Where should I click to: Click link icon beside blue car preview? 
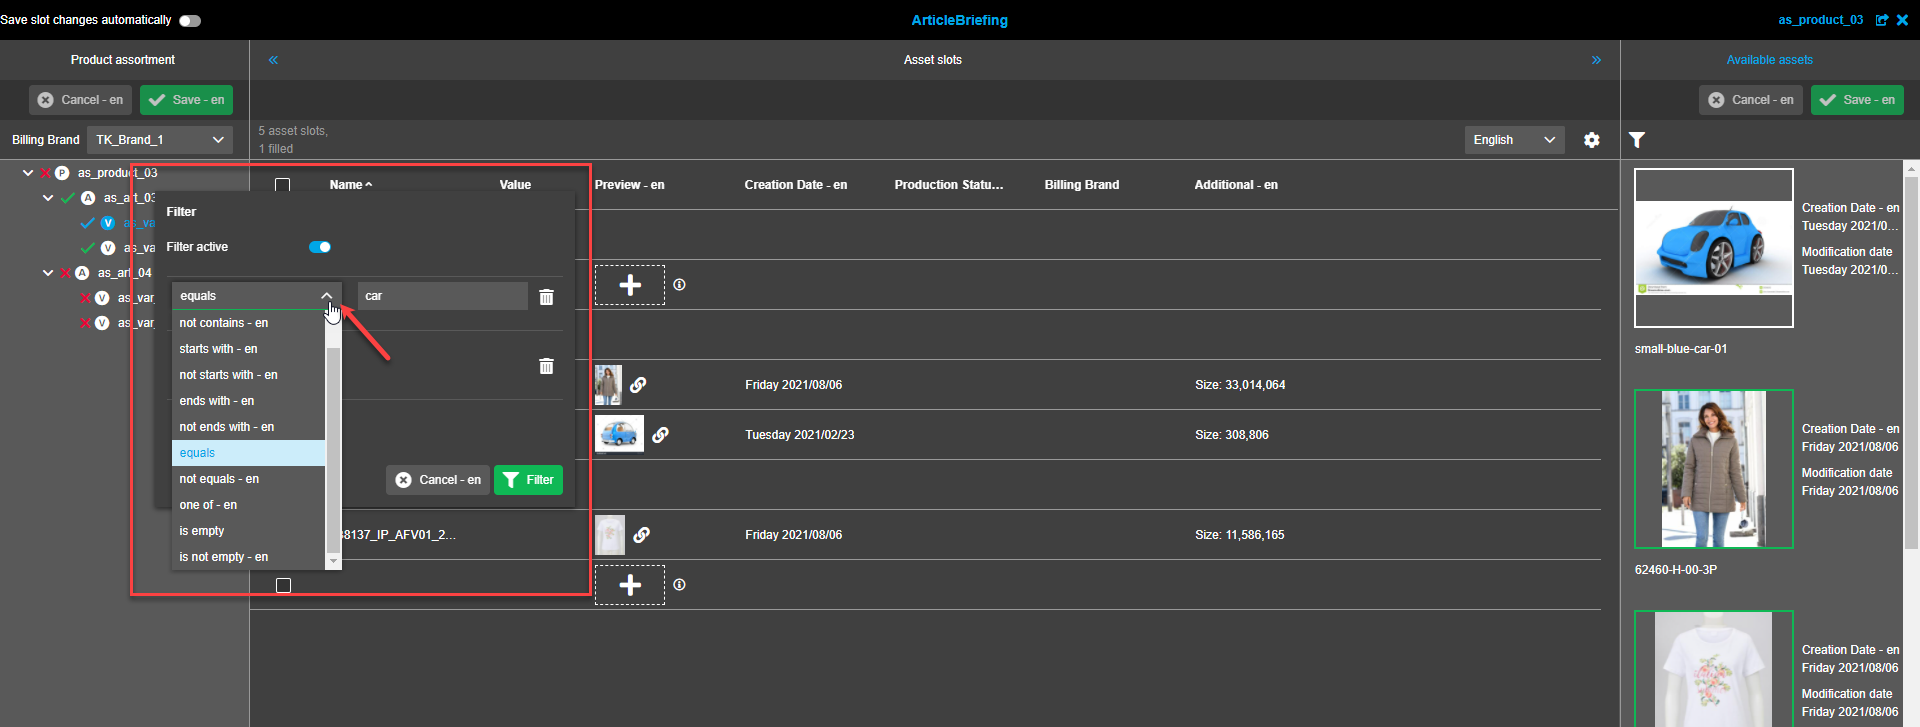660,435
